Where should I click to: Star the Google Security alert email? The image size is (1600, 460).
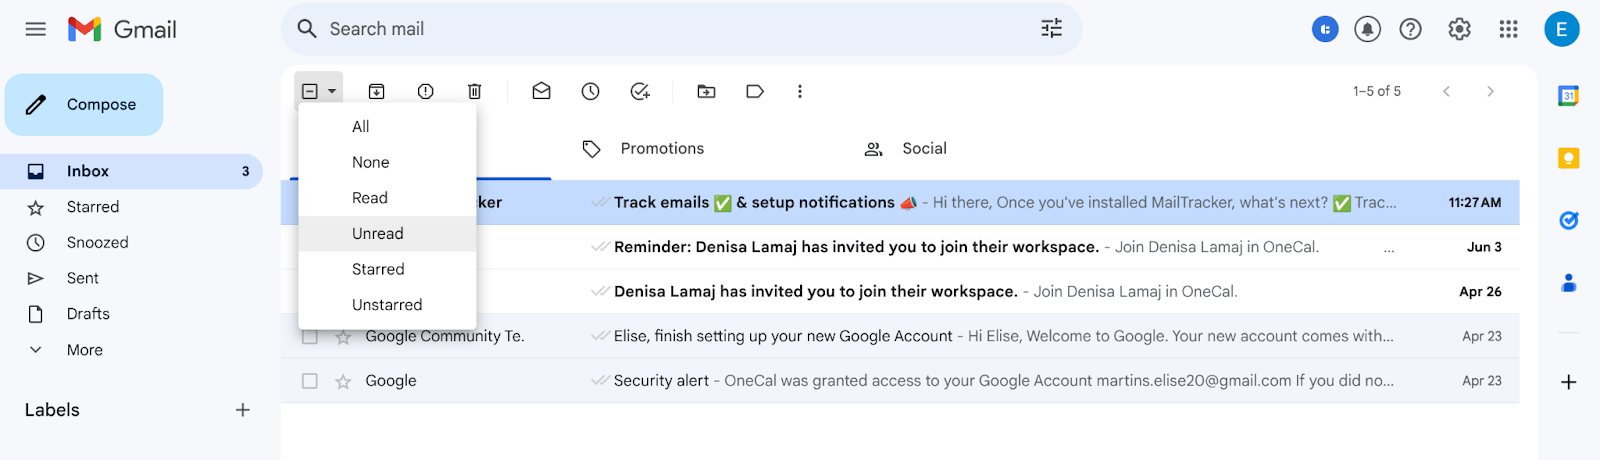[343, 381]
